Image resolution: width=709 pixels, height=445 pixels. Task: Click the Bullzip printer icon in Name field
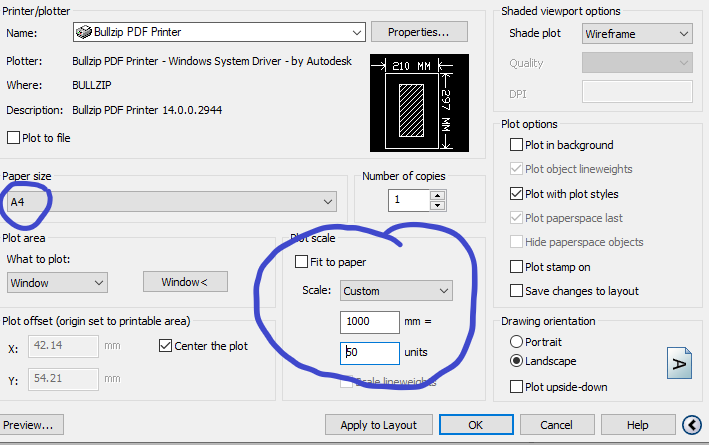[84, 32]
